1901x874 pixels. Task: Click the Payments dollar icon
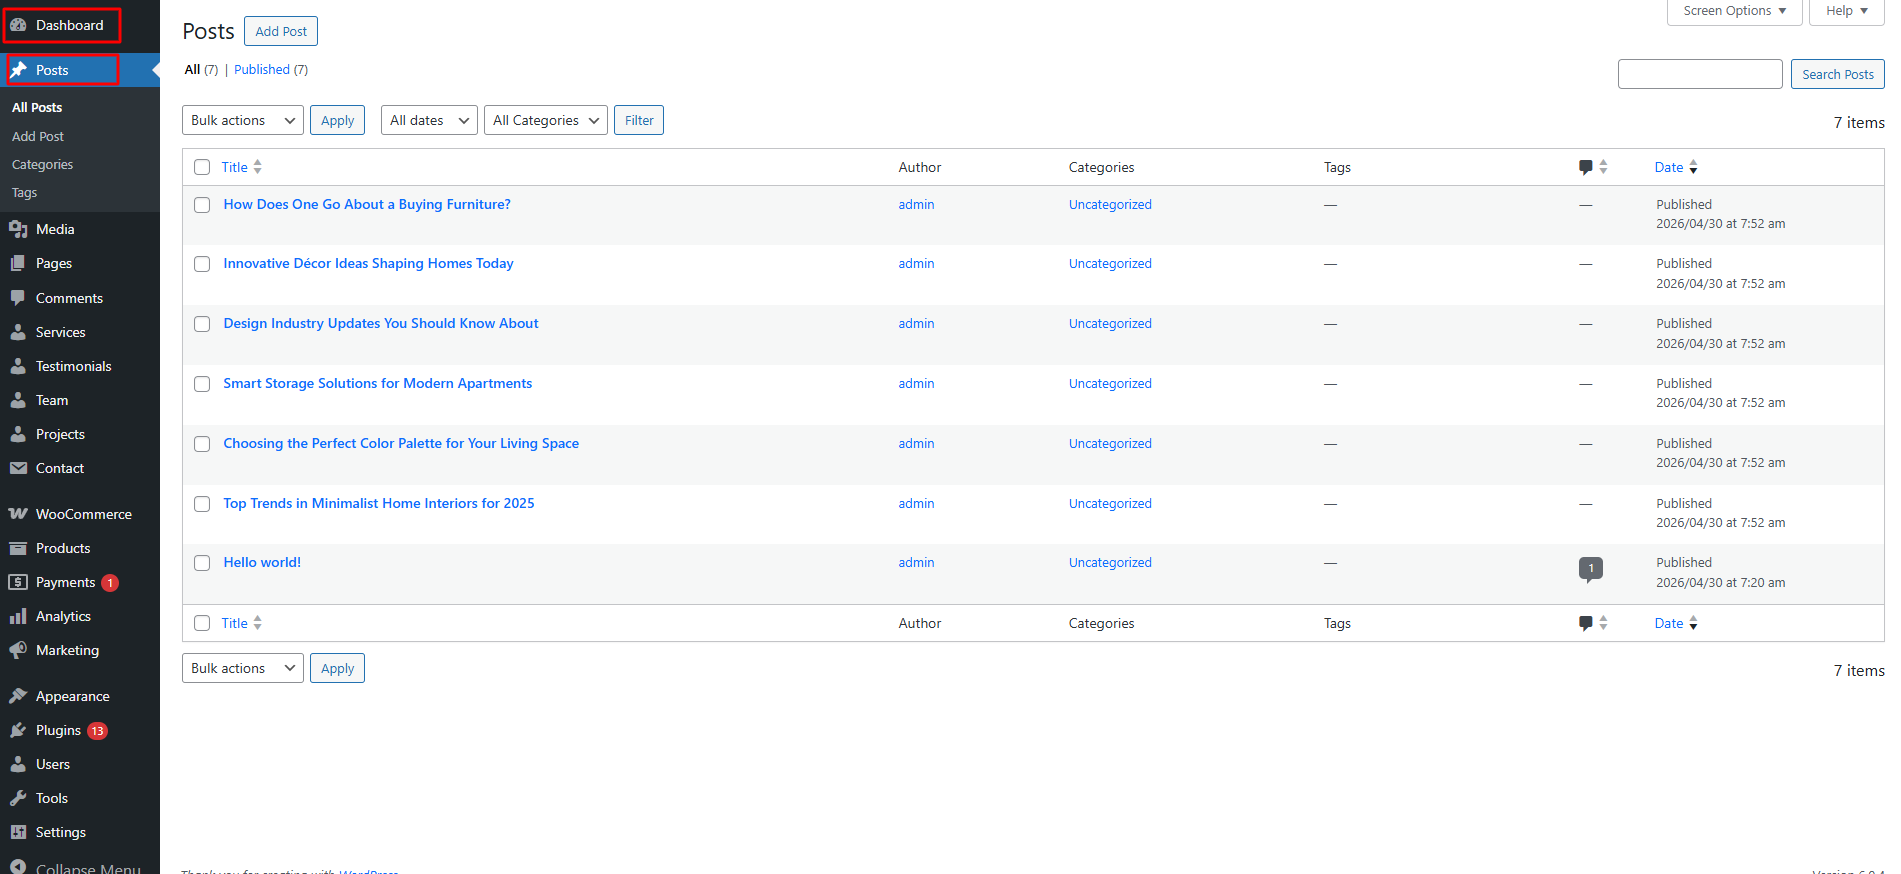tap(18, 582)
